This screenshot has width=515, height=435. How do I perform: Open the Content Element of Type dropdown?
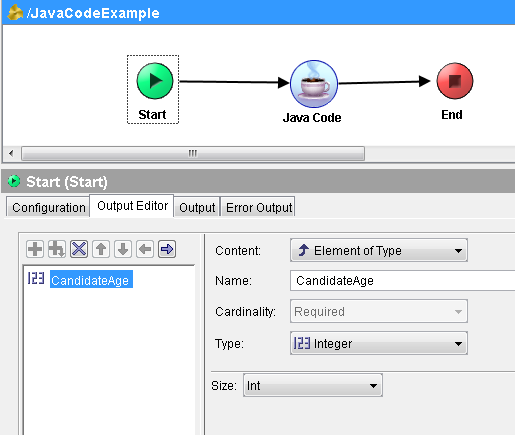point(379,250)
